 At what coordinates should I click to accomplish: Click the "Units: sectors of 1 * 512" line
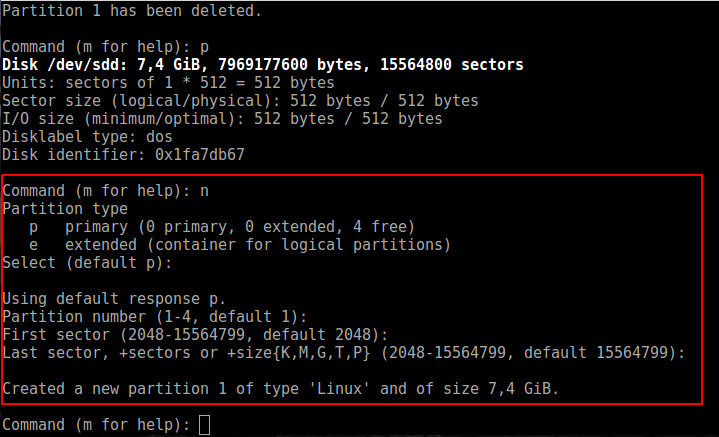click(x=168, y=83)
